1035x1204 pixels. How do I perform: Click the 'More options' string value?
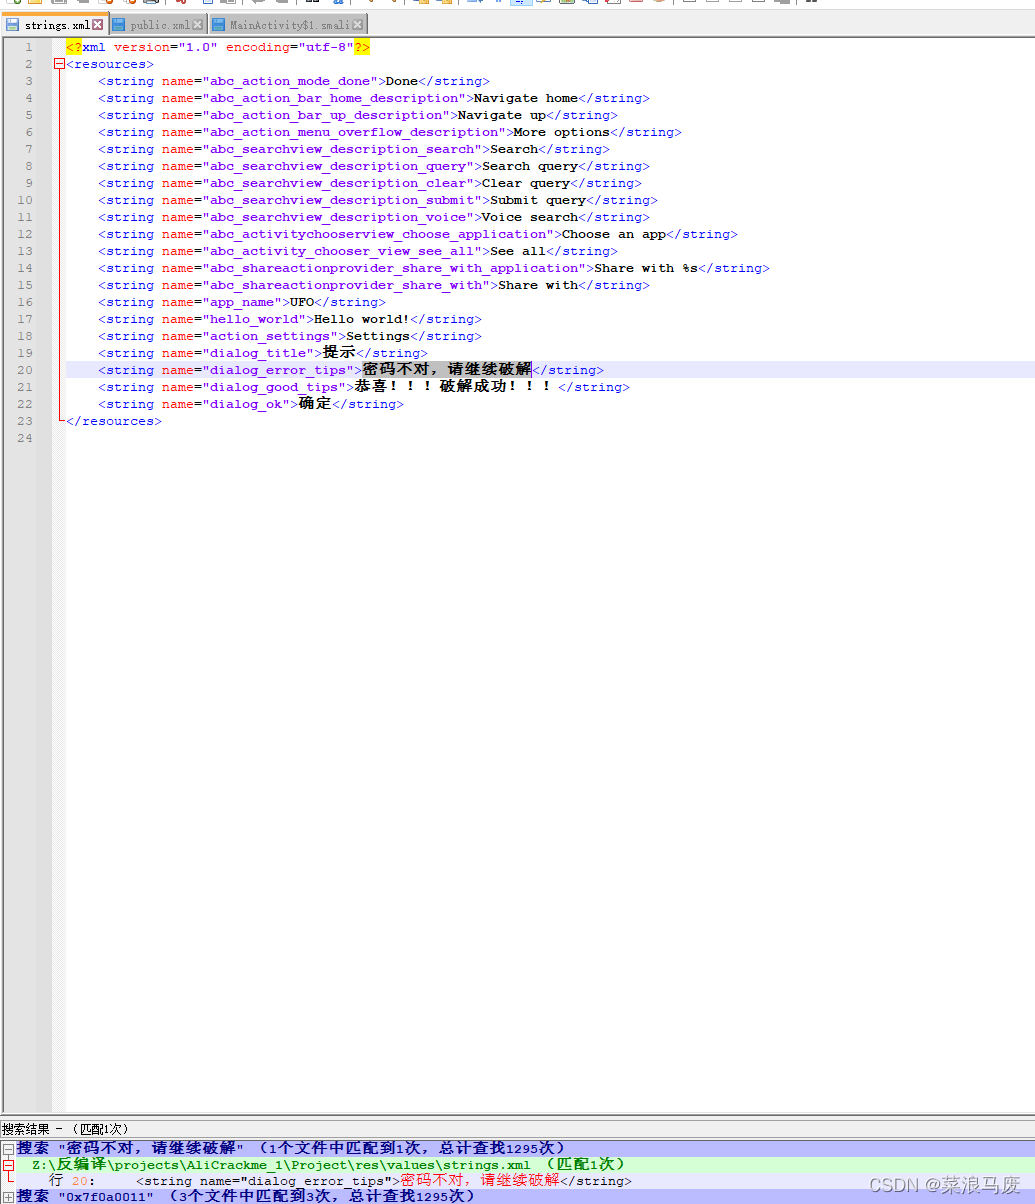coord(562,132)
